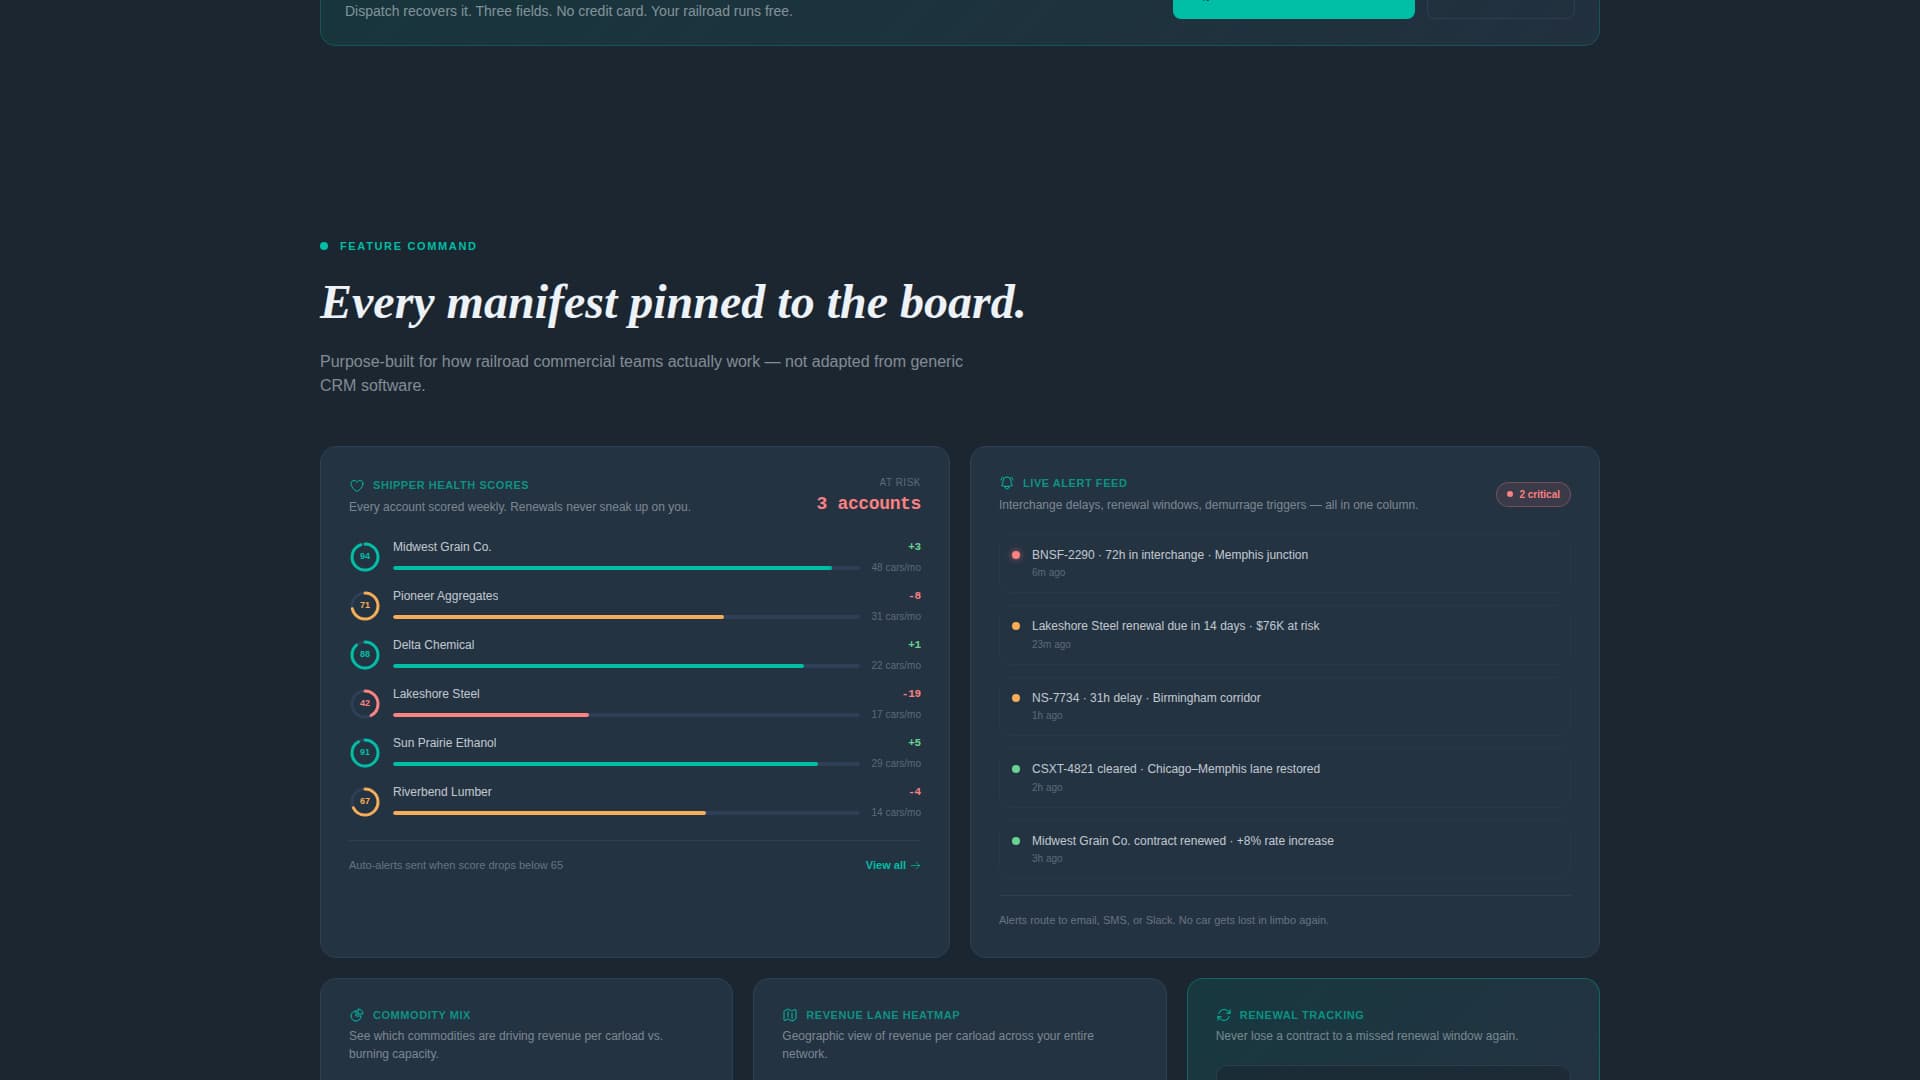Click Pioneer Aggregates health progress bar

pos(626,617)
